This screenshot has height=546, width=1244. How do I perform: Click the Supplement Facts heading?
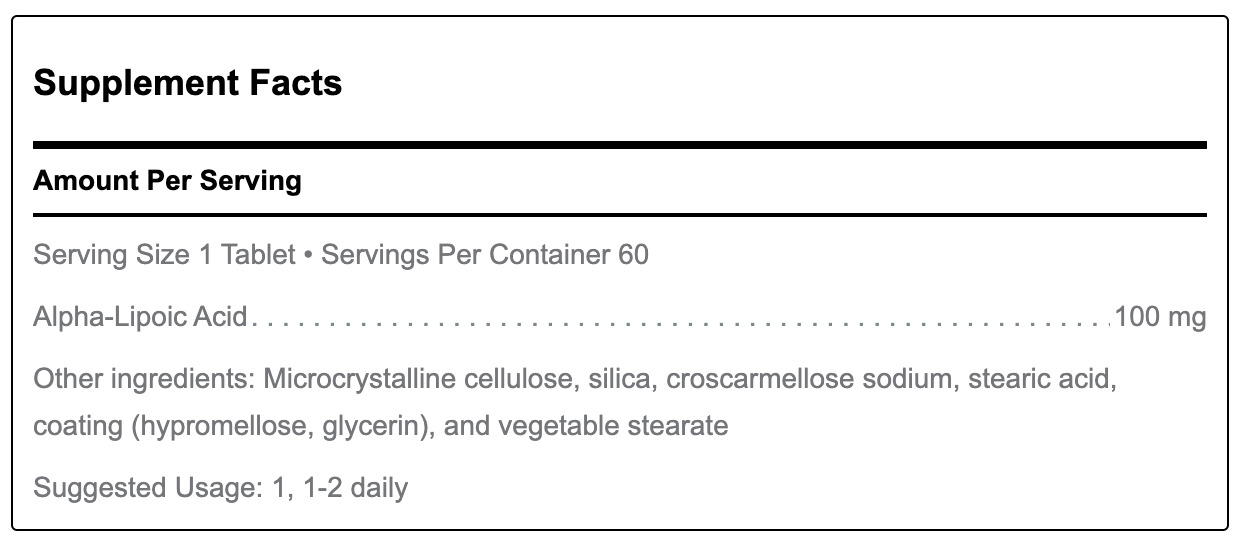point(188,83)
